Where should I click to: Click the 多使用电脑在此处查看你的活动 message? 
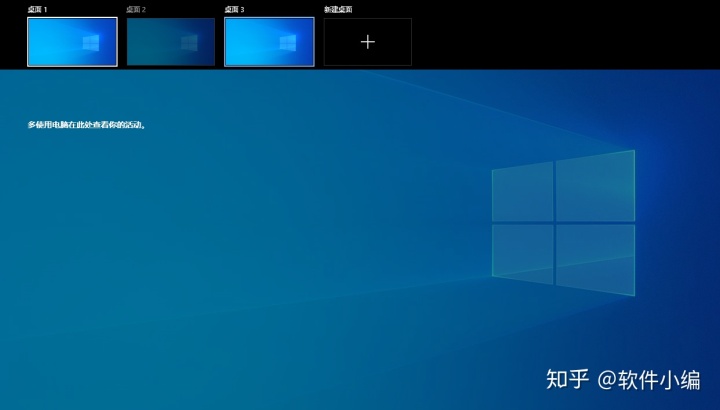pyautogui.click(x=87, y=124)
